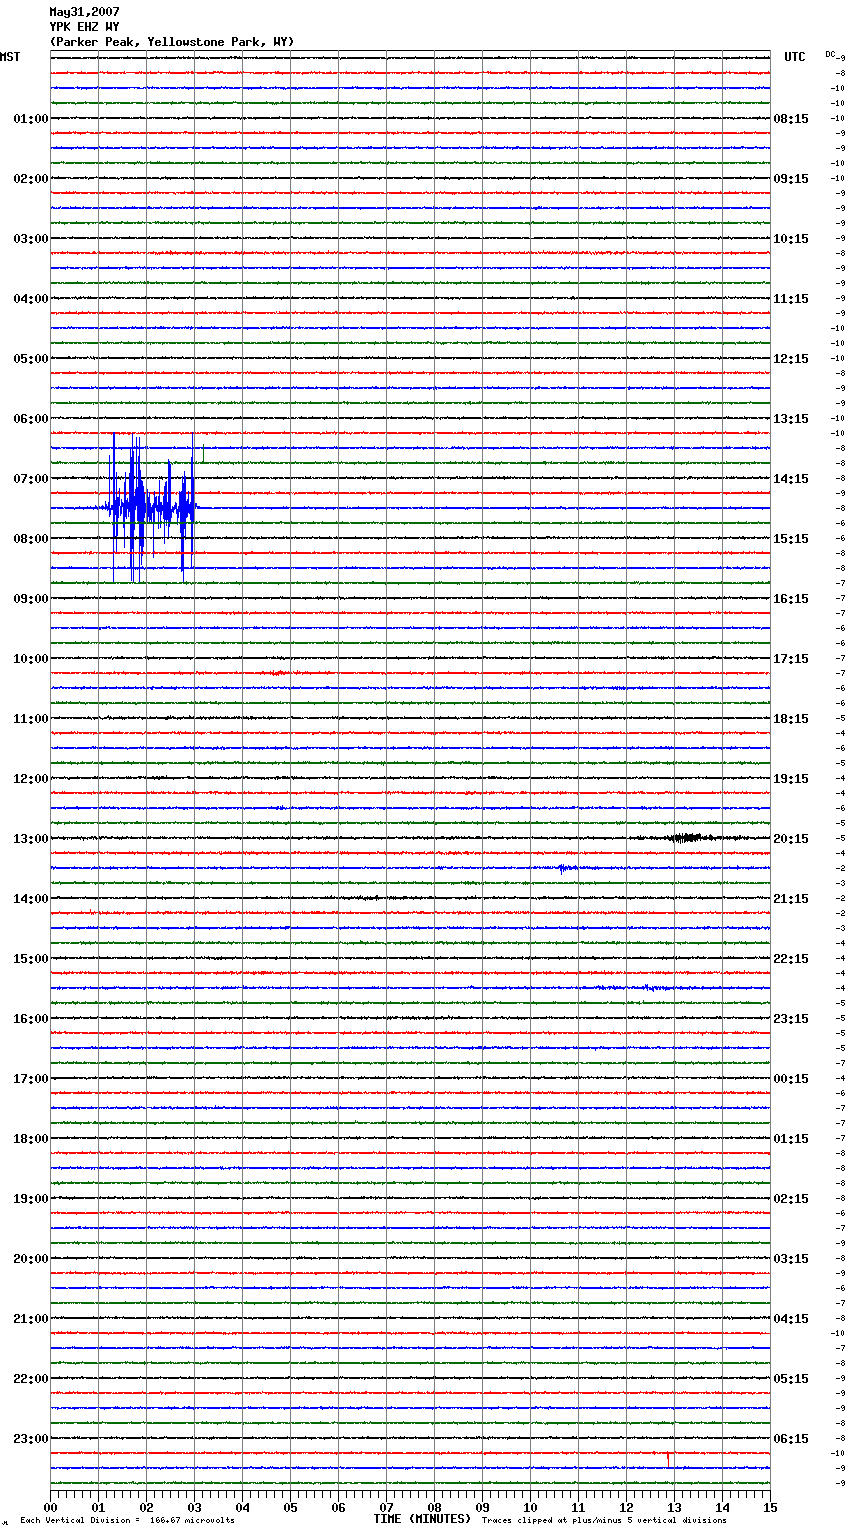Select the 04:00 MST row label
Screen dimensions: 850x1534
tap(31, 299)
